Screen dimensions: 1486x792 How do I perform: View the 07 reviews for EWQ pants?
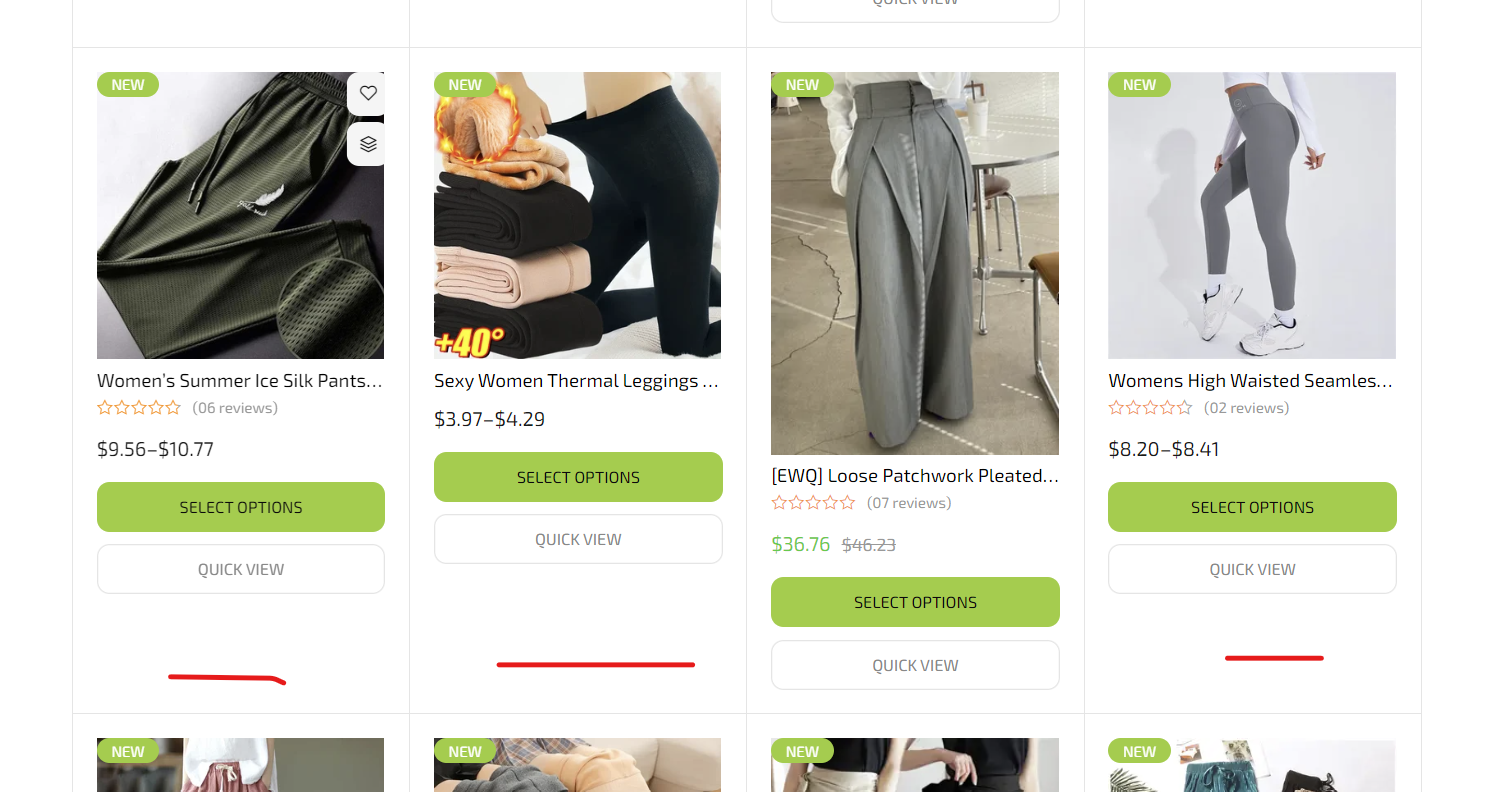click(909, 503)
